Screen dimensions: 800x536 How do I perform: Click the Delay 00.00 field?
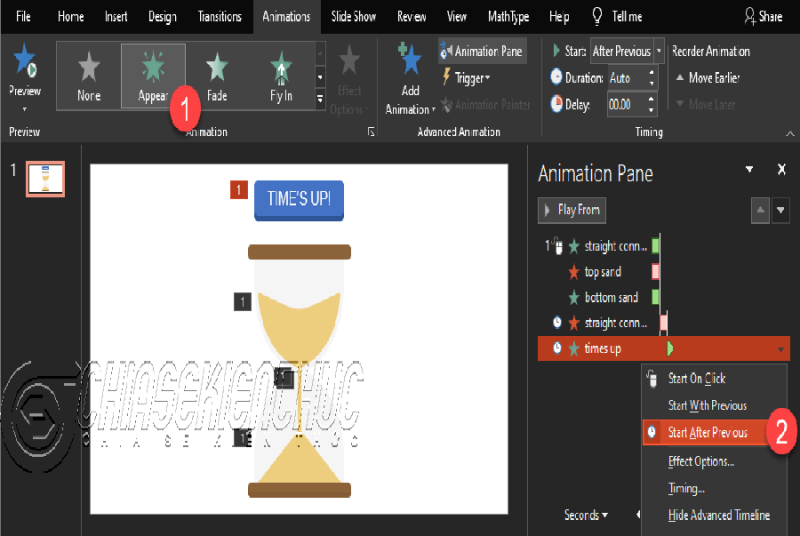[x=627, y=105]
